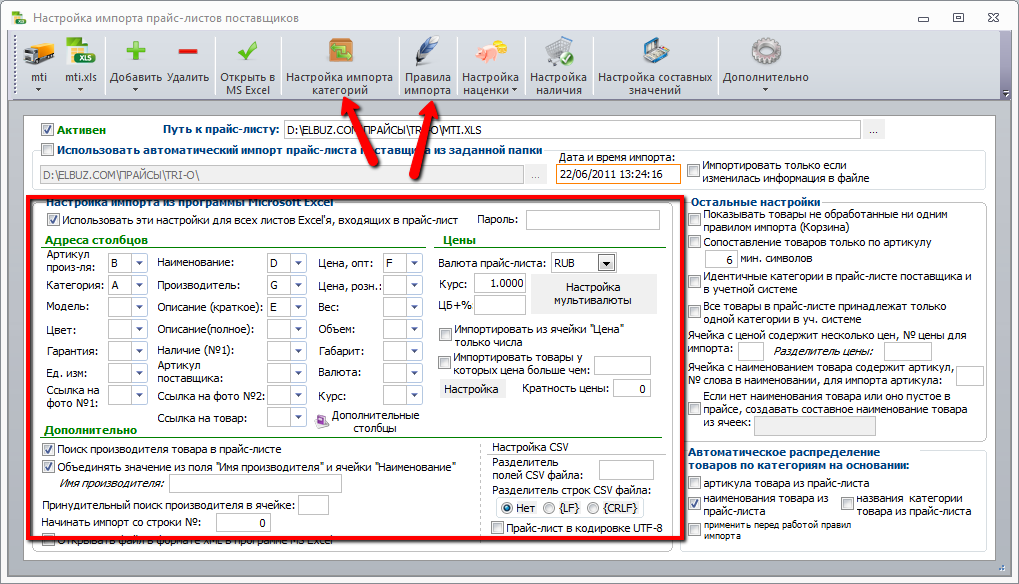Enable артикула товара из прайс-листа checkbox

(694, 483)
